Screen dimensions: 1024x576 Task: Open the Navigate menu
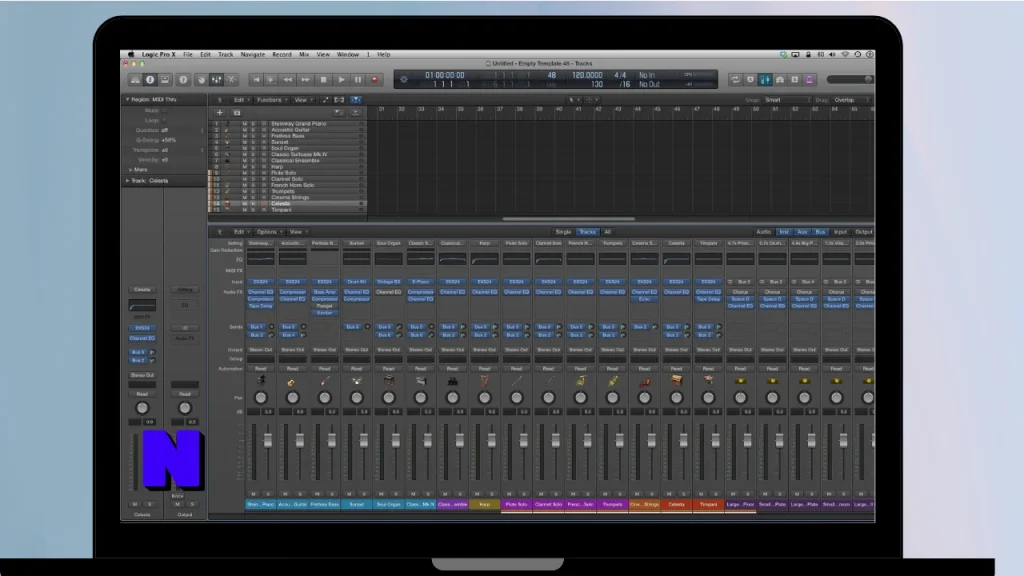click(253, 55)
